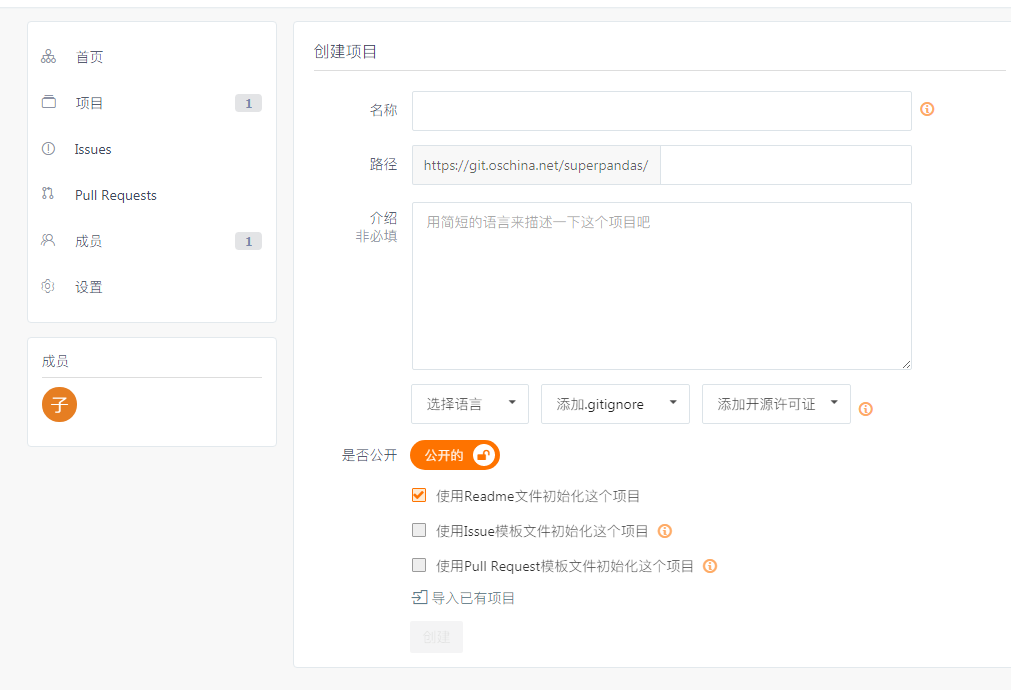Click into the 介绍 description textarea
The height and width of the screenshot is (690, 1011).
click(x=662, y=286)
